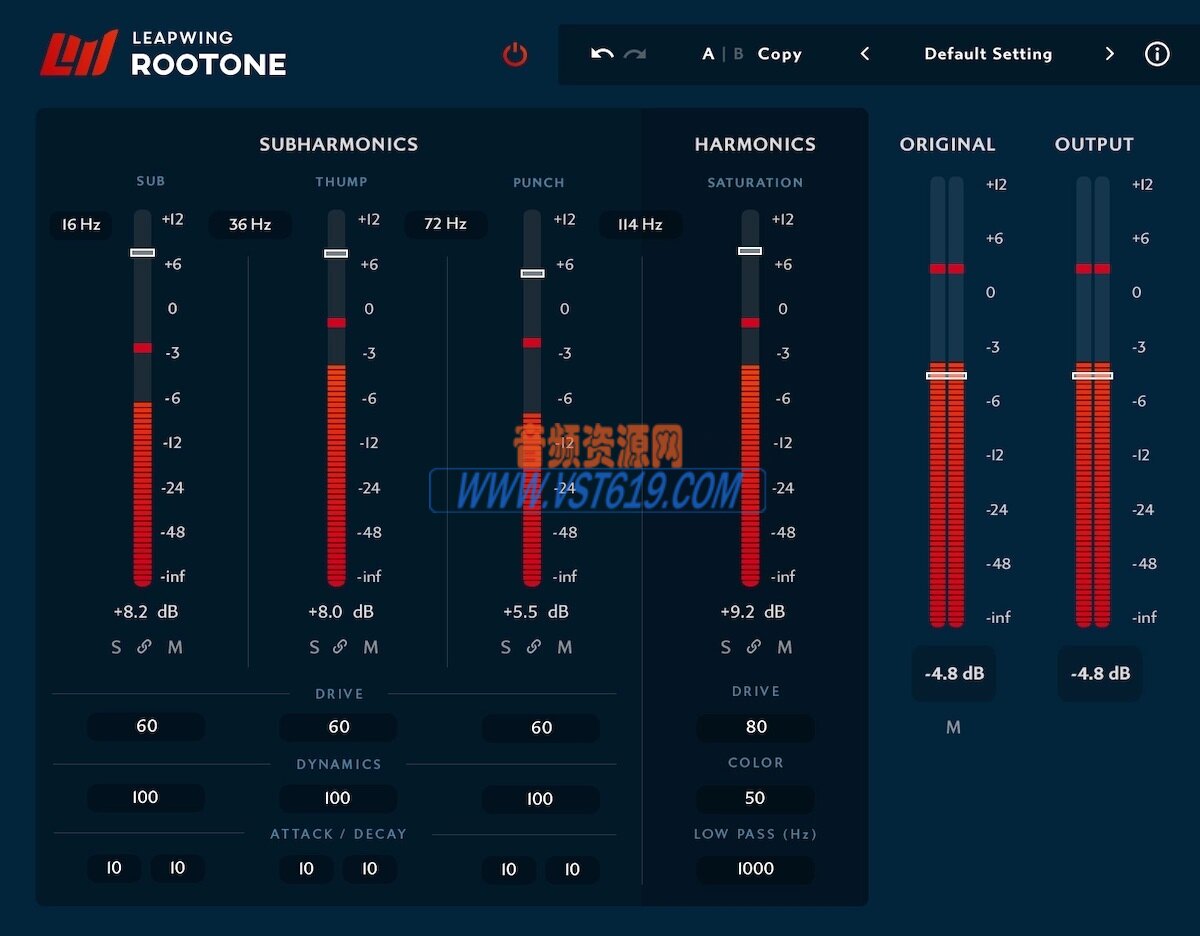The width and height of the screenshot is (1200, 936).
Task: Click the undo arrow icon
Action: (x=601, y=54)
